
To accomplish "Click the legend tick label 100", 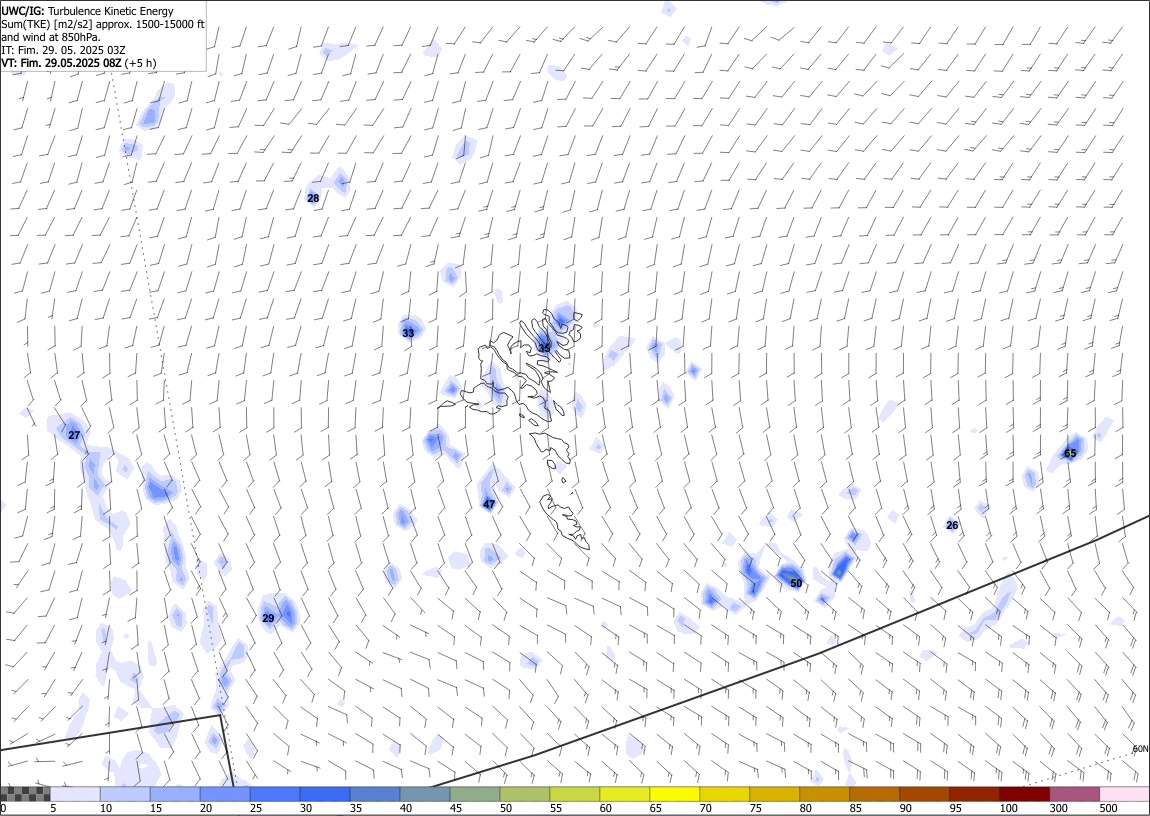I will 1008,809.
